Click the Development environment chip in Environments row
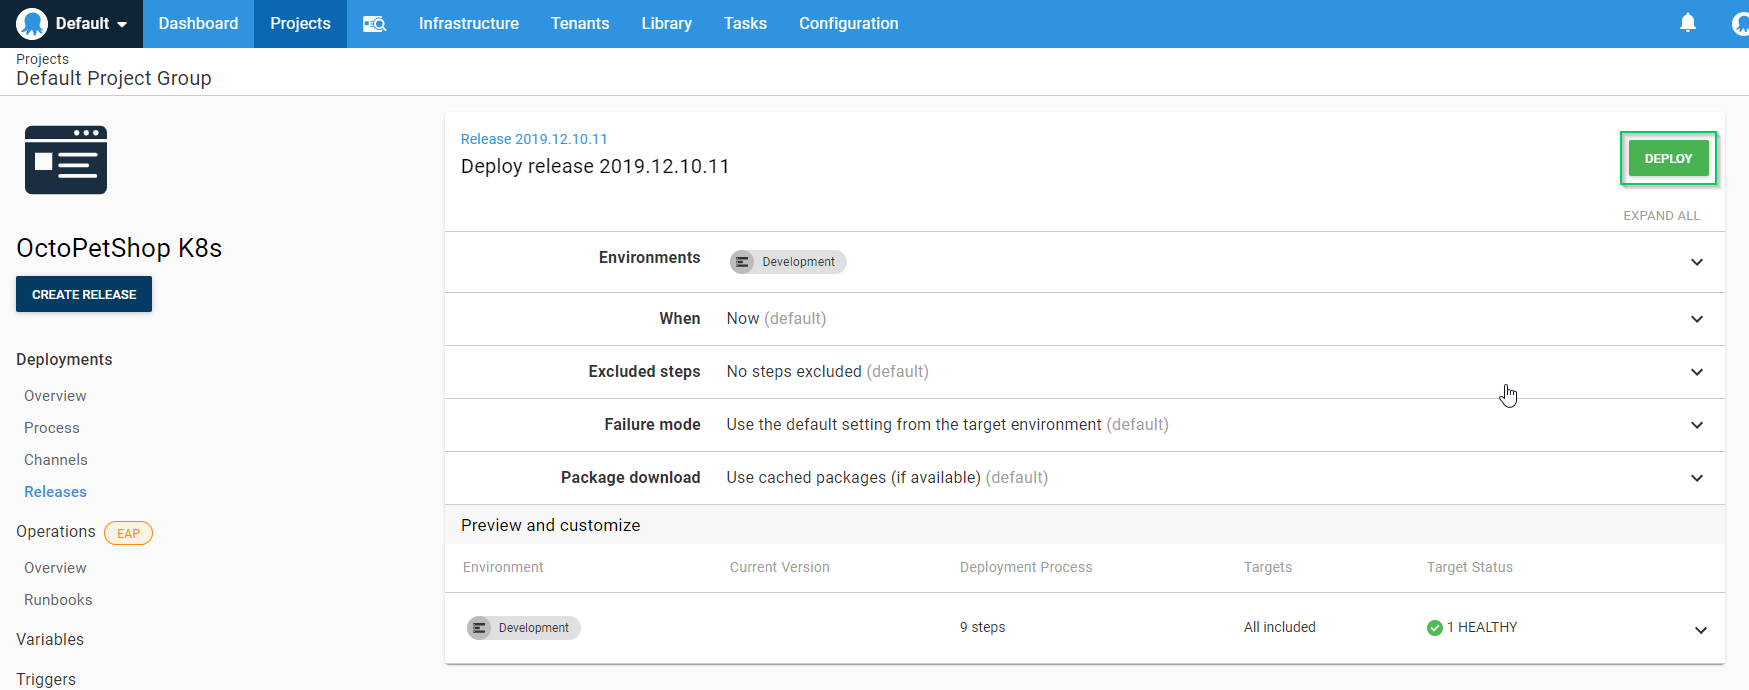Viewport: 1749px width, 690px height. coord(788,262)
